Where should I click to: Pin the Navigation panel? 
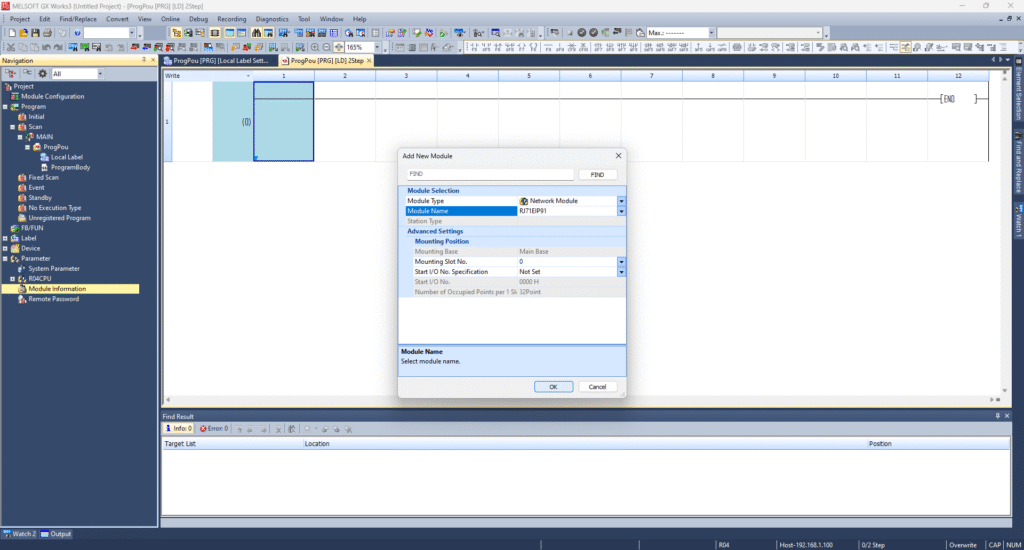144,60
